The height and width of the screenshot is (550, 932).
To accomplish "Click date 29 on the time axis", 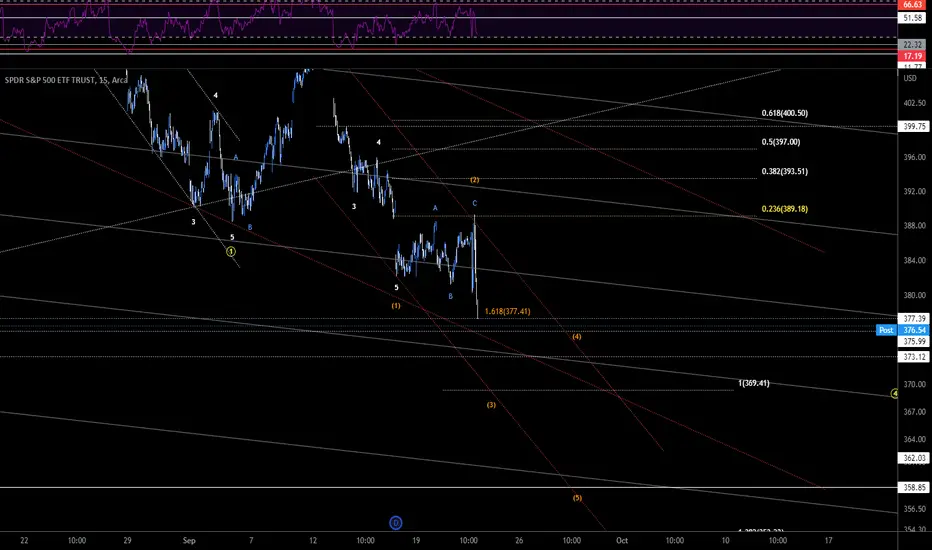I will pos(127,540).
